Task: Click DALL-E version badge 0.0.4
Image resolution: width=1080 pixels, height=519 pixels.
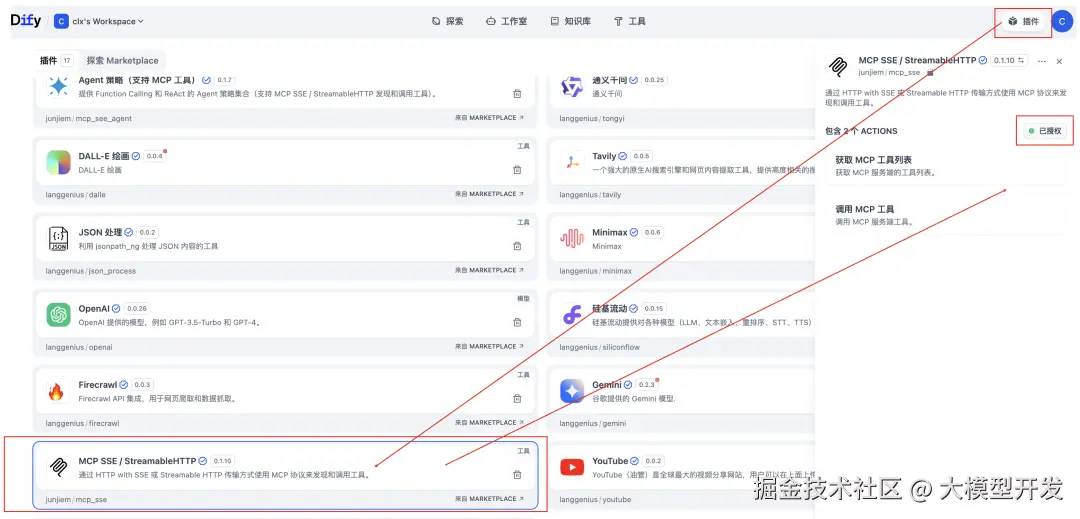Action: (x=155, y=156)
